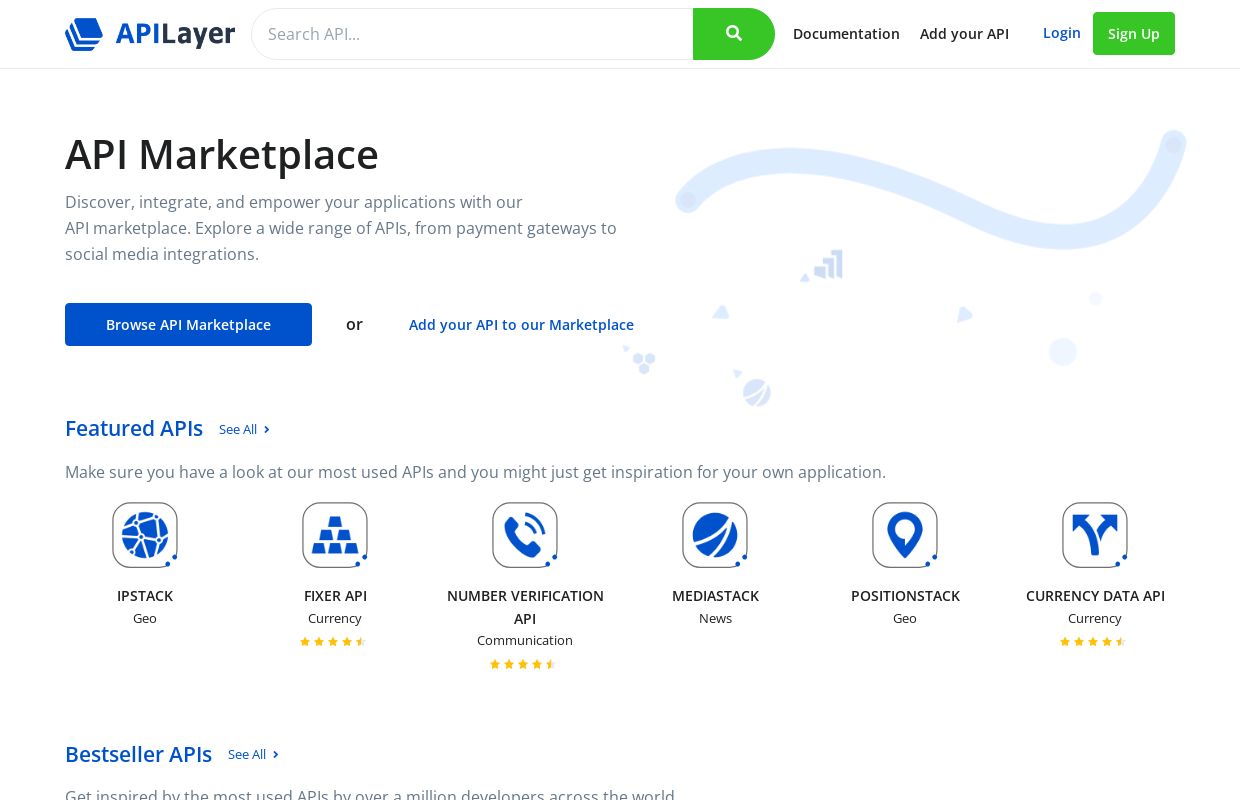The width and height of the screenshot is (1240, 800).
Task: Click Browse API Marketplace button
Action: (188, 325)
